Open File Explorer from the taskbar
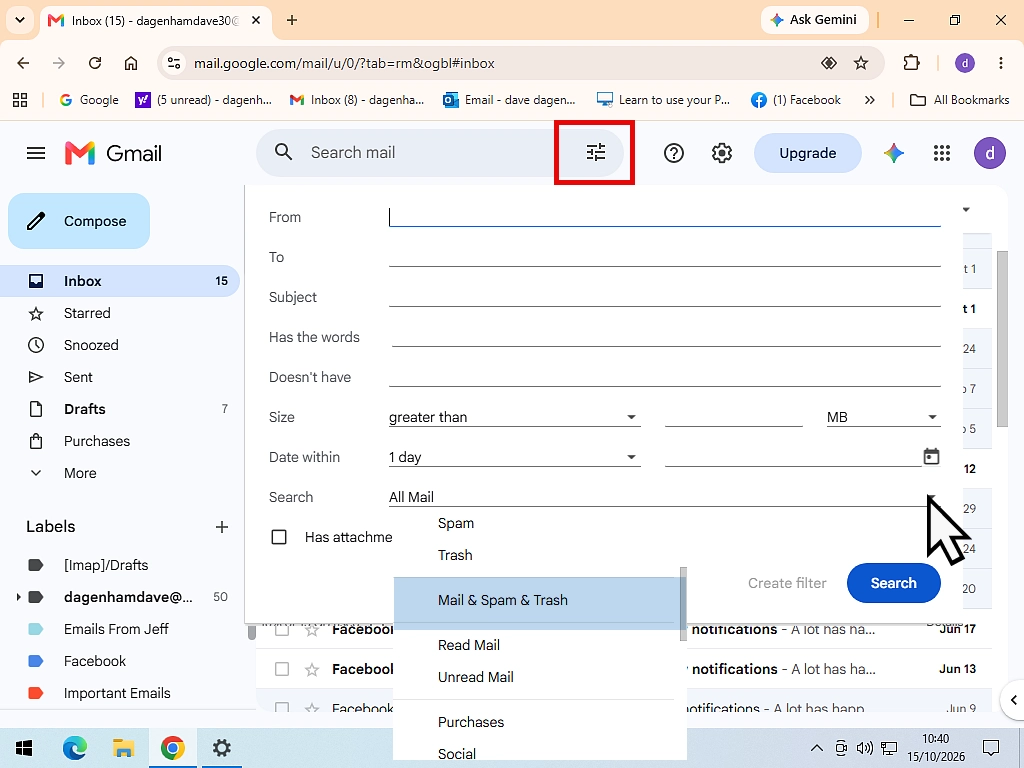 point(123,748)
